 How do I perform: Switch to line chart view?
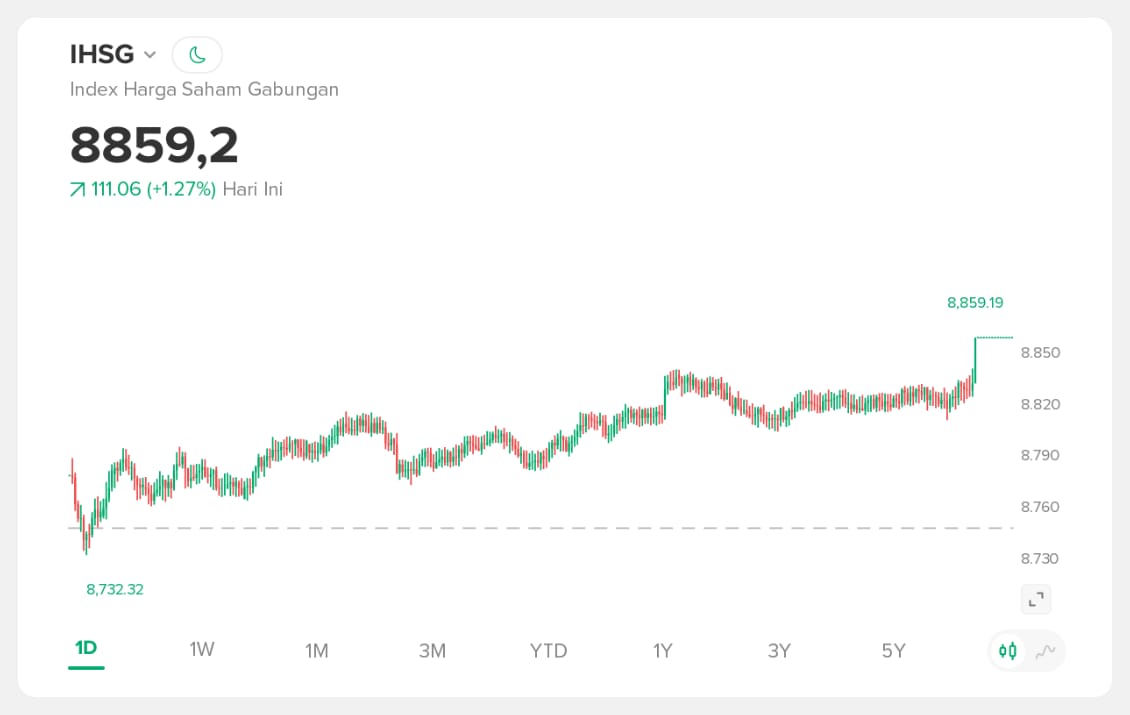coord(1045,652)
